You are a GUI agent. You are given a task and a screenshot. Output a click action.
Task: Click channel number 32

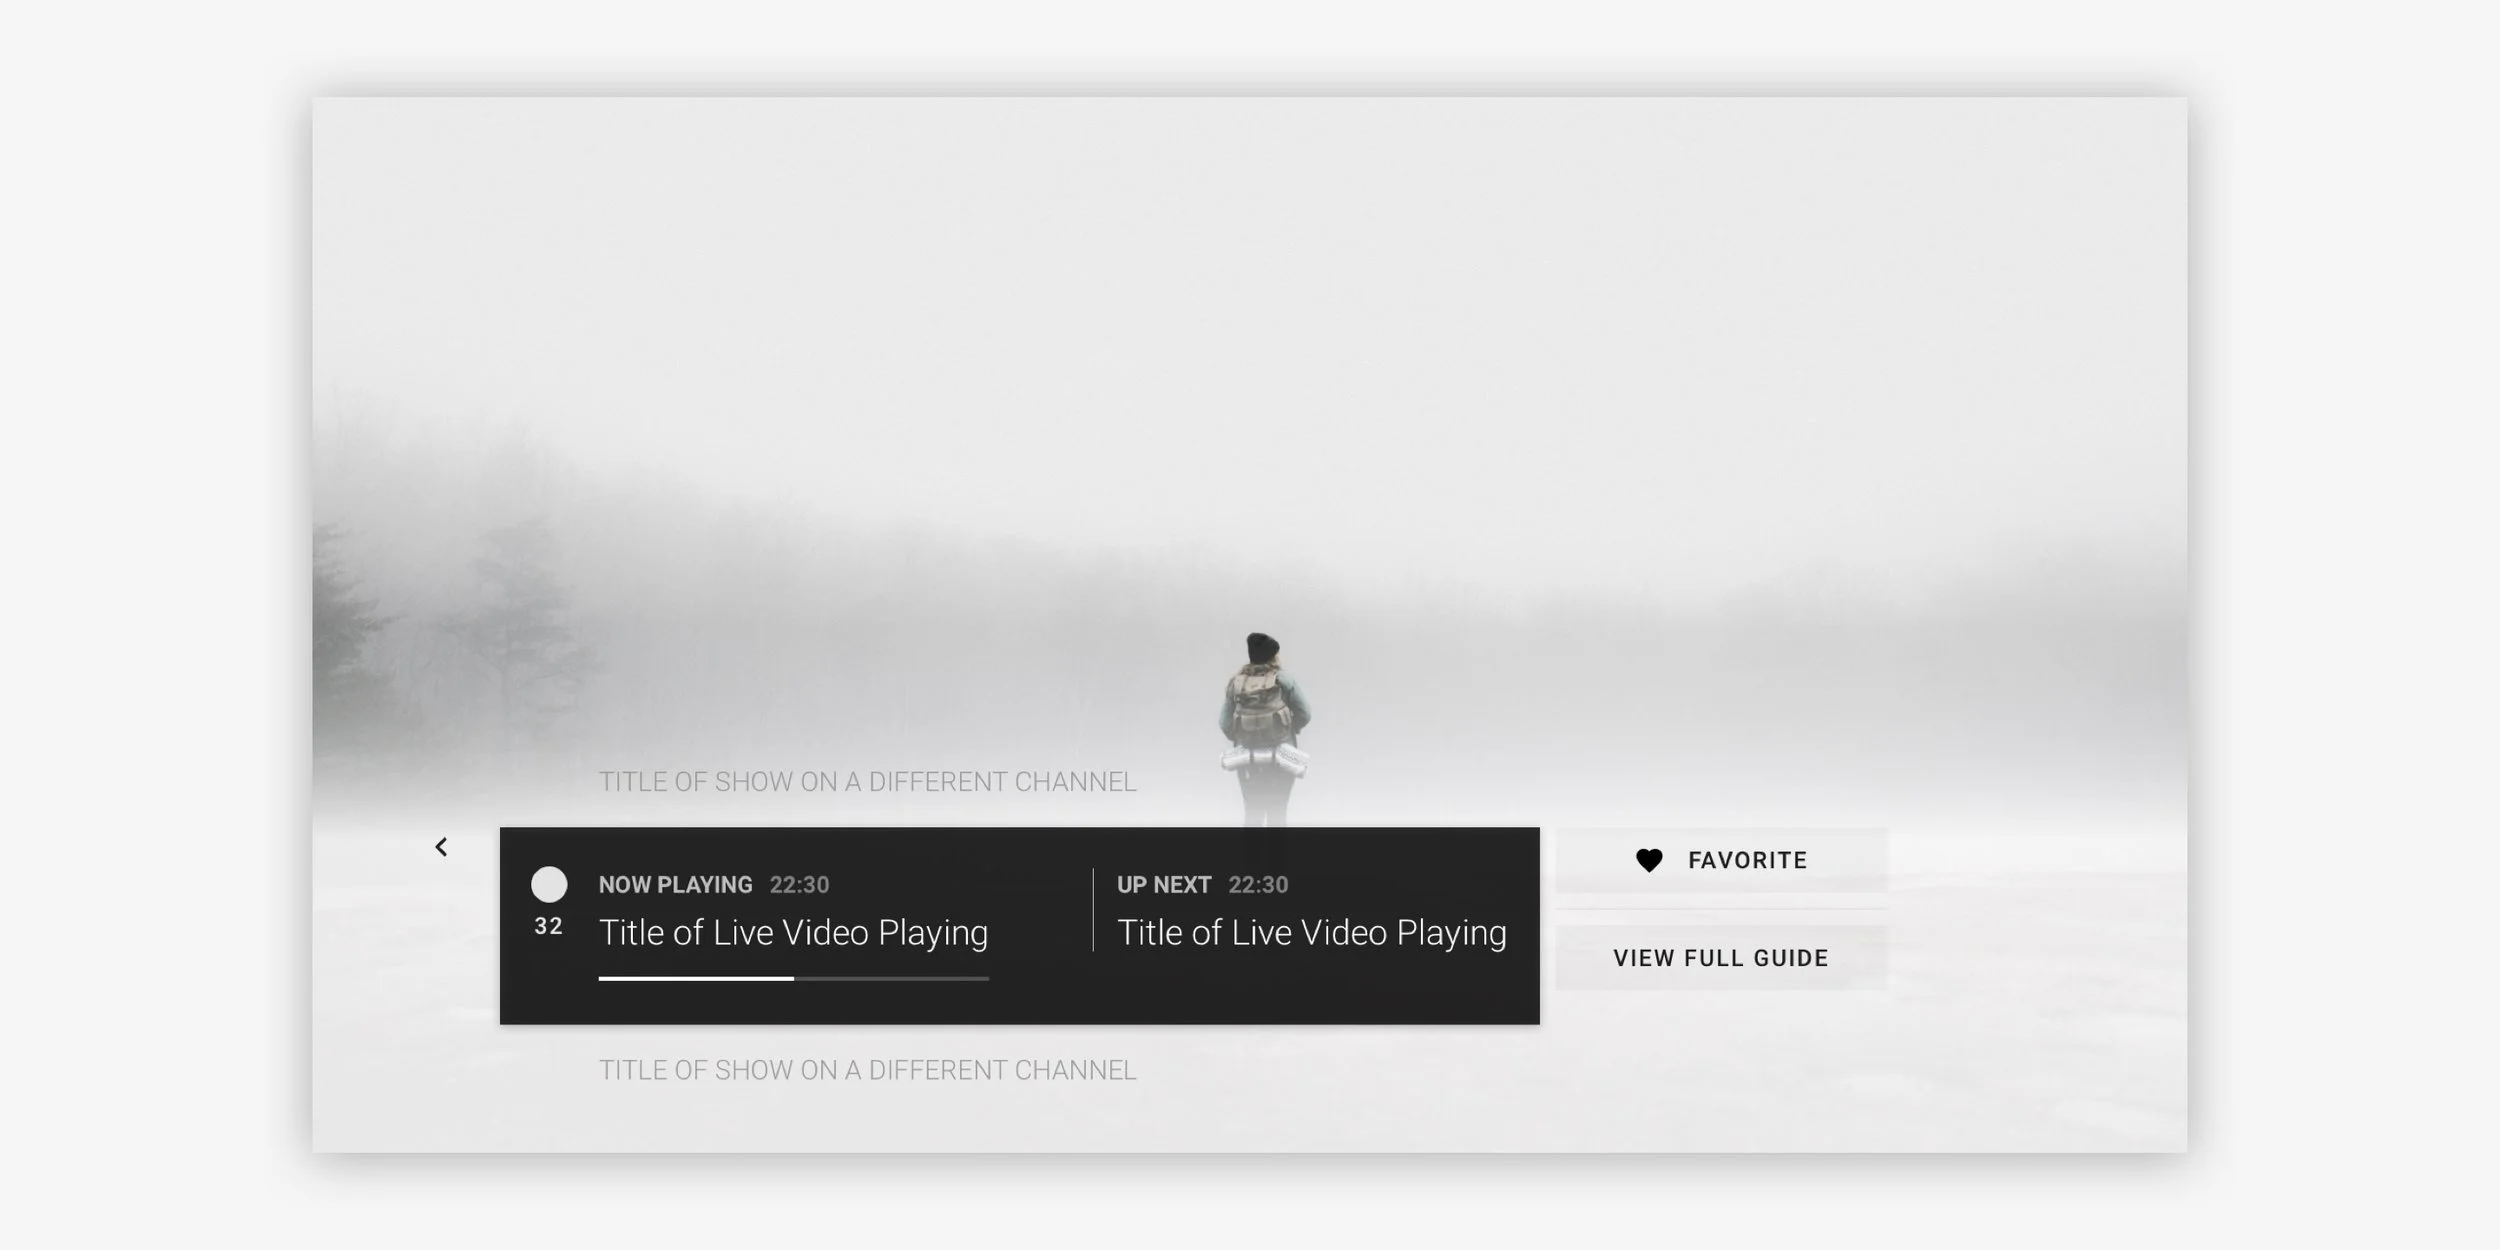point(548,927)
